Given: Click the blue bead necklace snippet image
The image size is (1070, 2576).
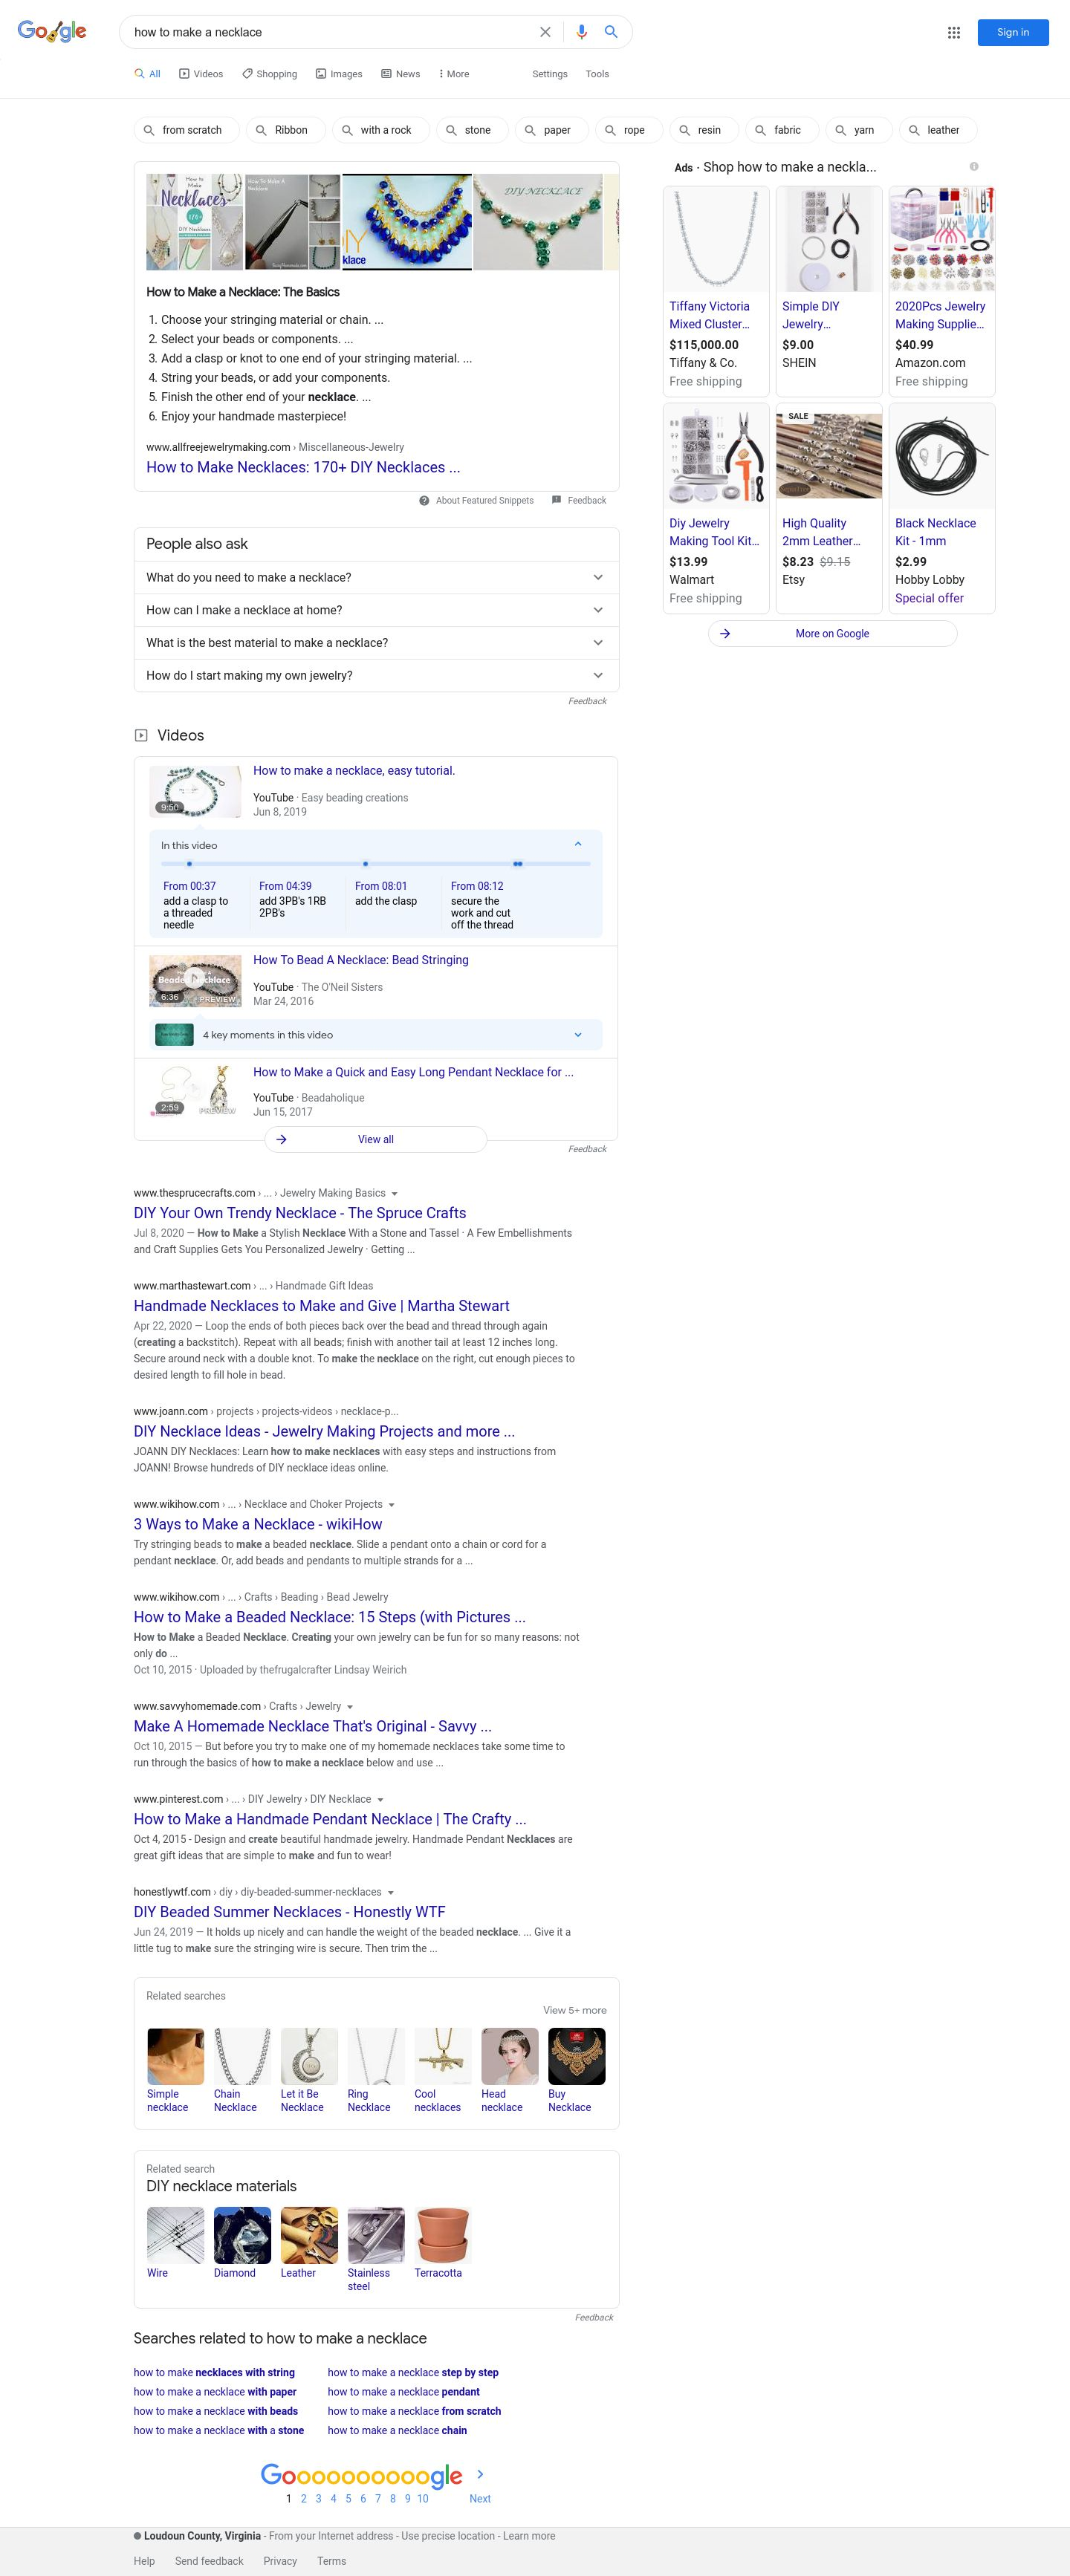Looking at the screenshot, I should [406, 222].
